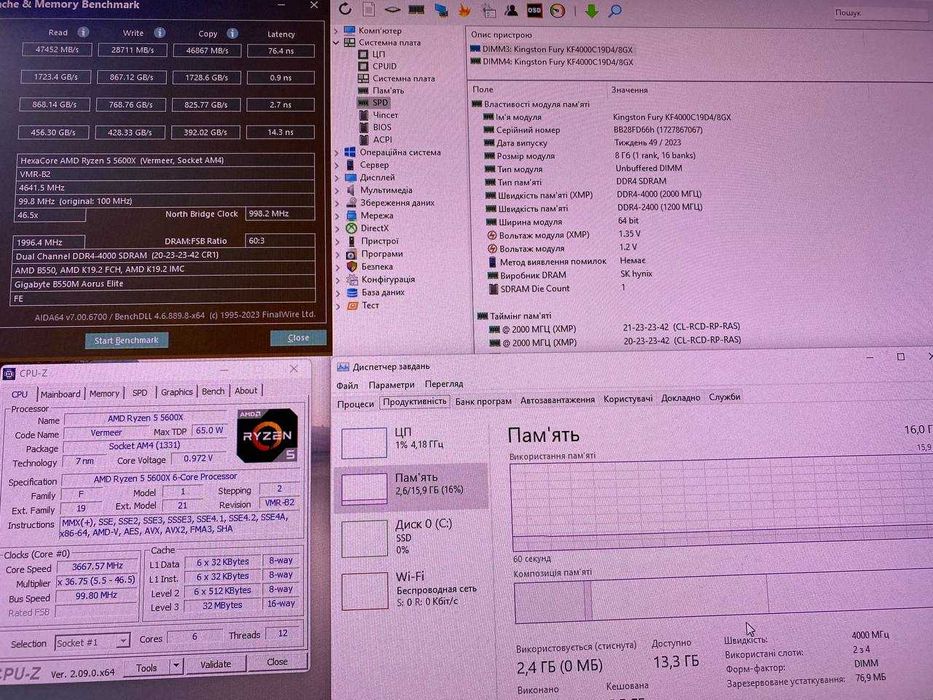
Task: Click the blue monitor toolbar icon
Action: [x=441, y=10]
